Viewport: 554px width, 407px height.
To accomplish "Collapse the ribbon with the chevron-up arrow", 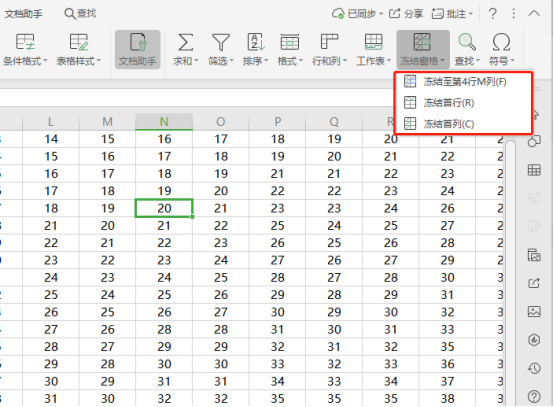I will click(534, 14).
